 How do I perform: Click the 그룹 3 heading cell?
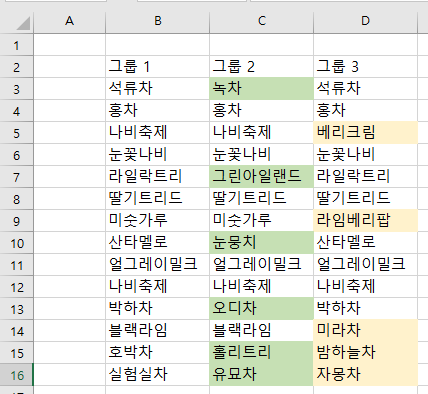365,67
